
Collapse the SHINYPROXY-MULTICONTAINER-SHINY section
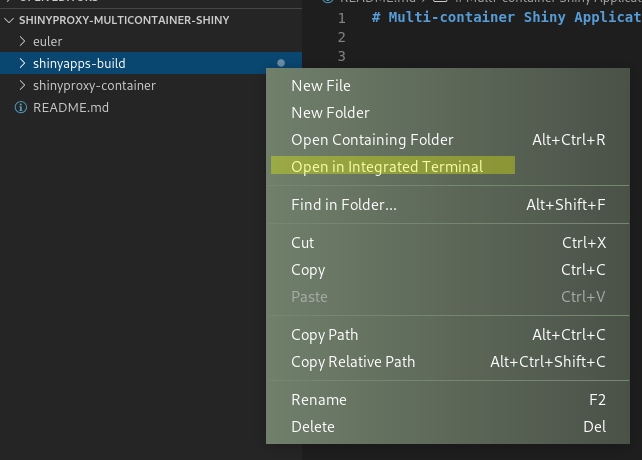(10, 20)
